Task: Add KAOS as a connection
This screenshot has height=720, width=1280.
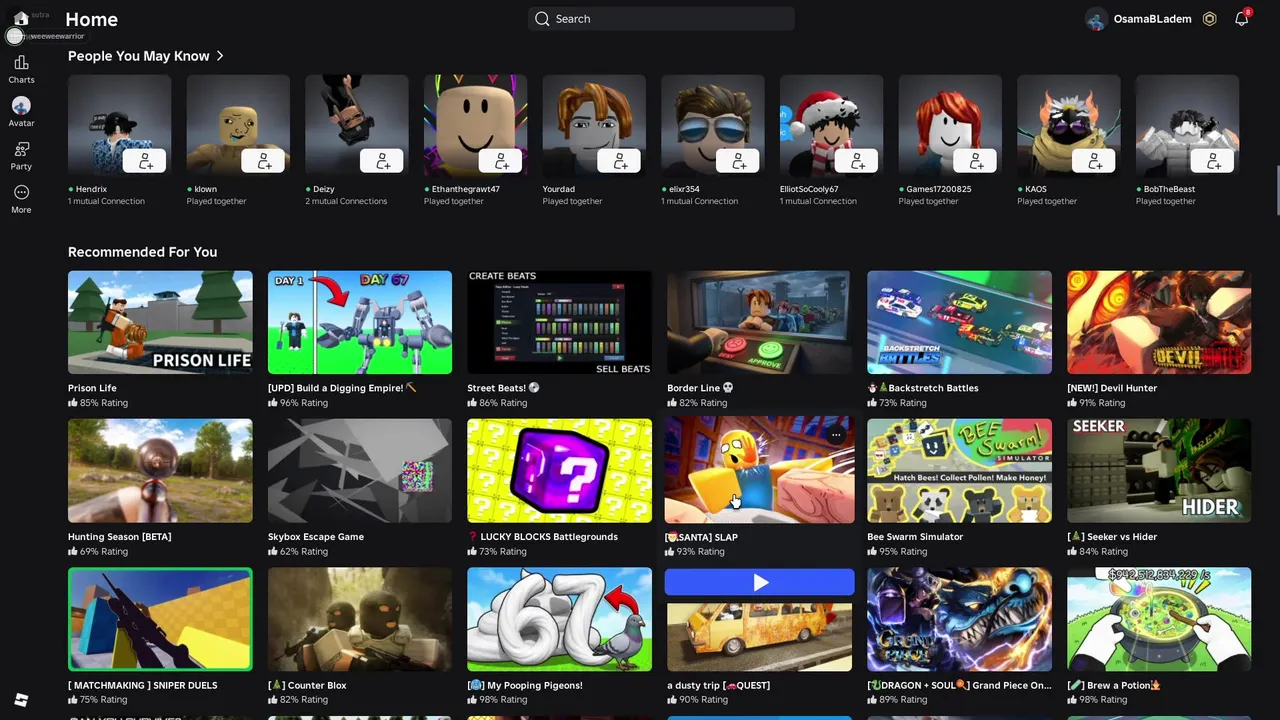Action: (1094, 161)
